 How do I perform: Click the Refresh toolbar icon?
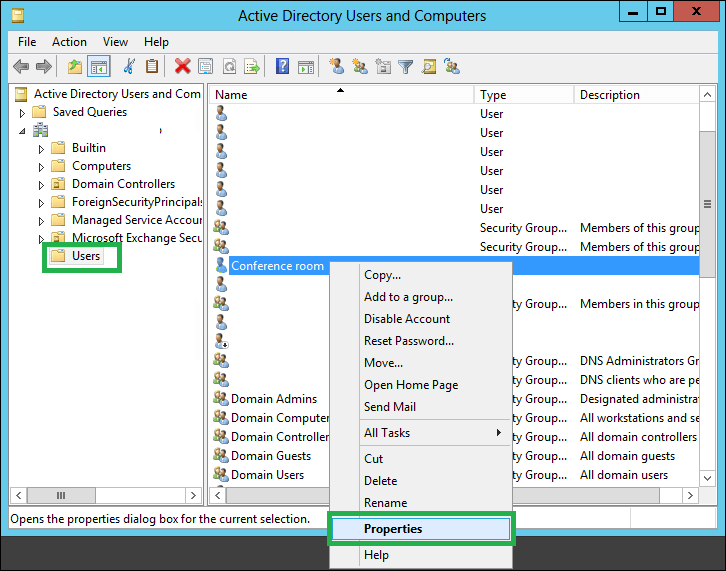[229, 67]
